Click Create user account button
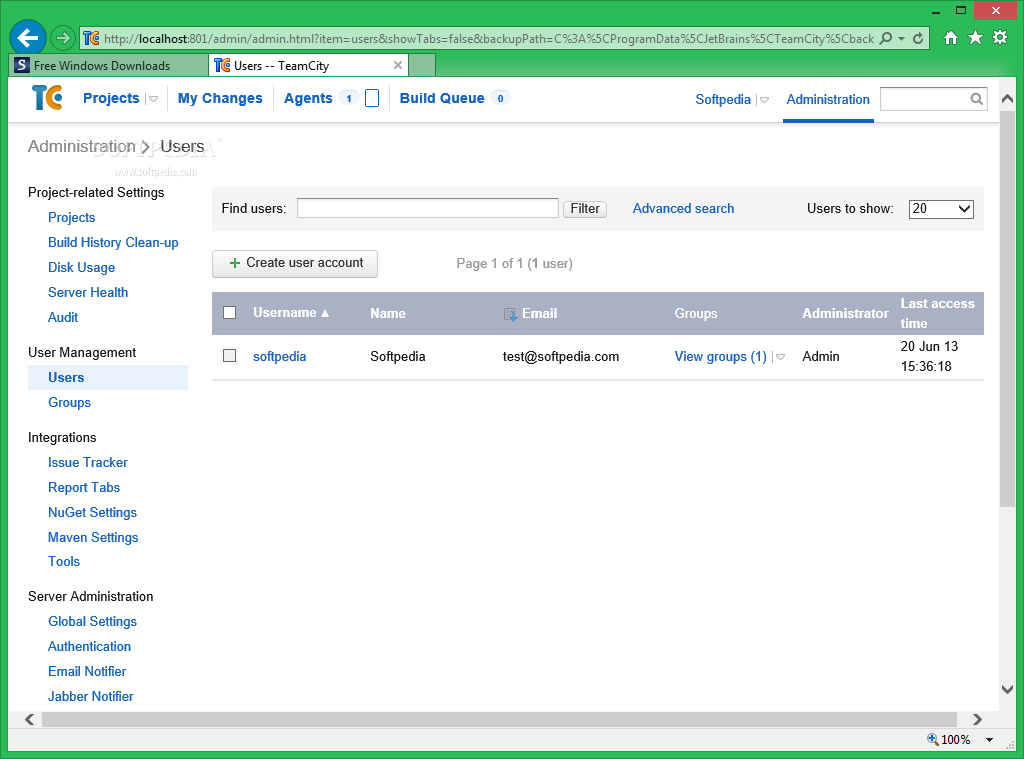The height and width of the screenshot is (759, 1024). (295, 263)
